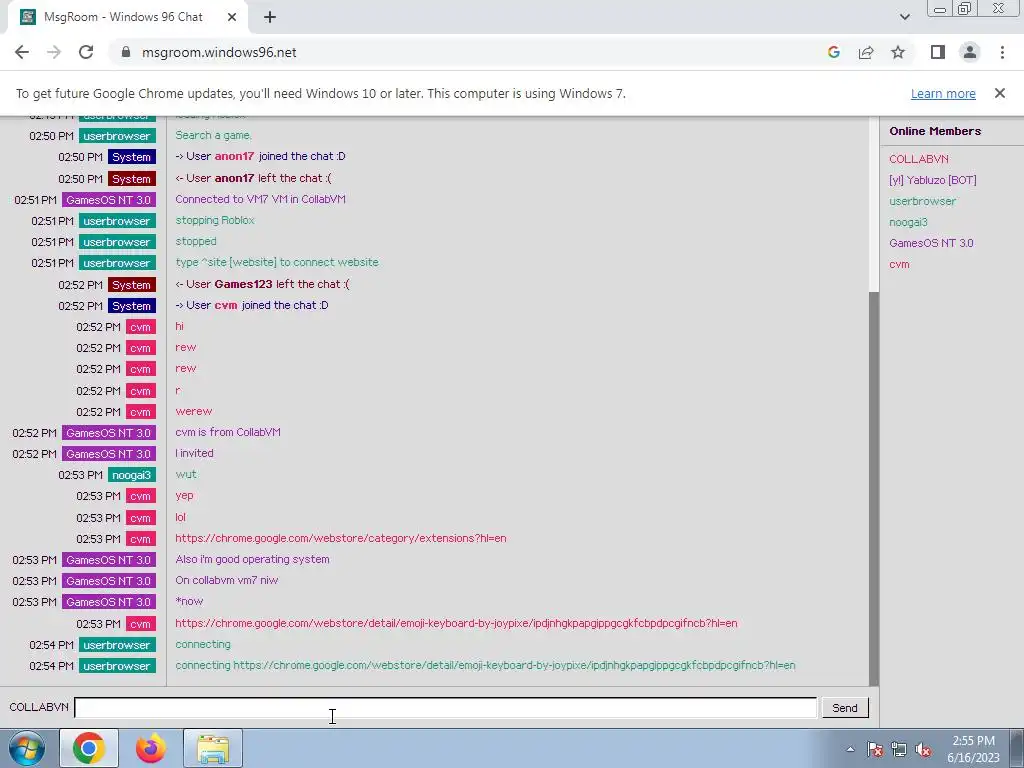1024x768 pixels.
Task: Open Chrome web store extensions link
Action: coord(340,538)
